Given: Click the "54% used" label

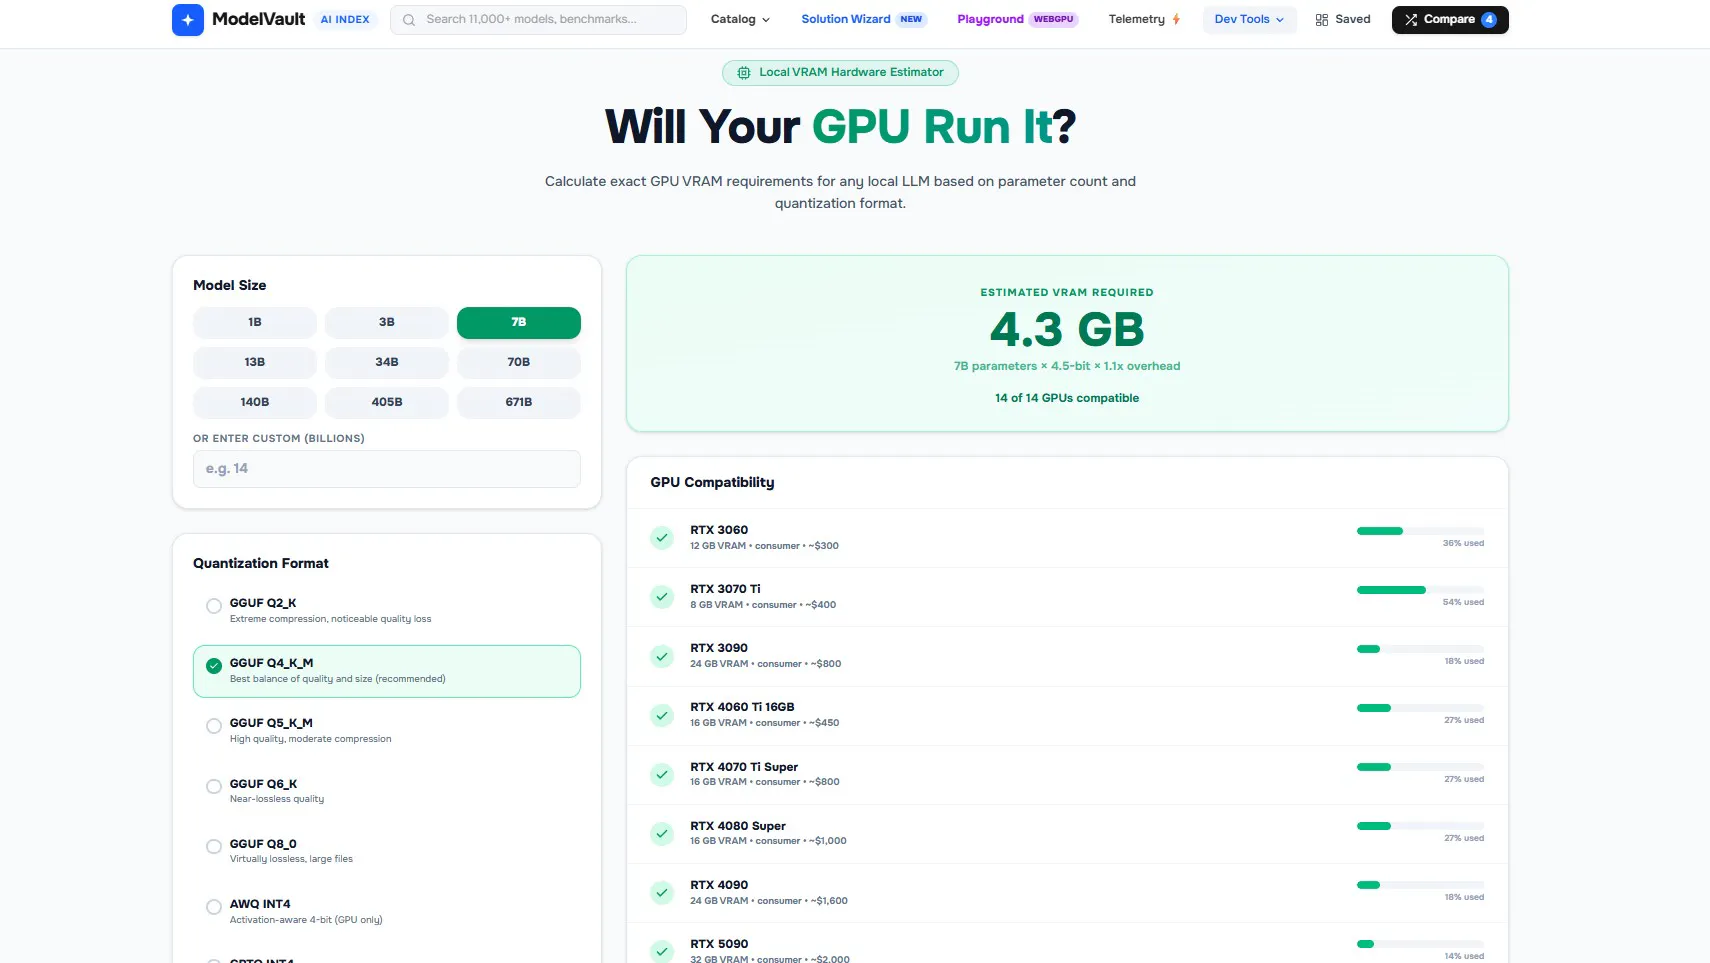Looking at the screenshot, I should (1463, 602).
